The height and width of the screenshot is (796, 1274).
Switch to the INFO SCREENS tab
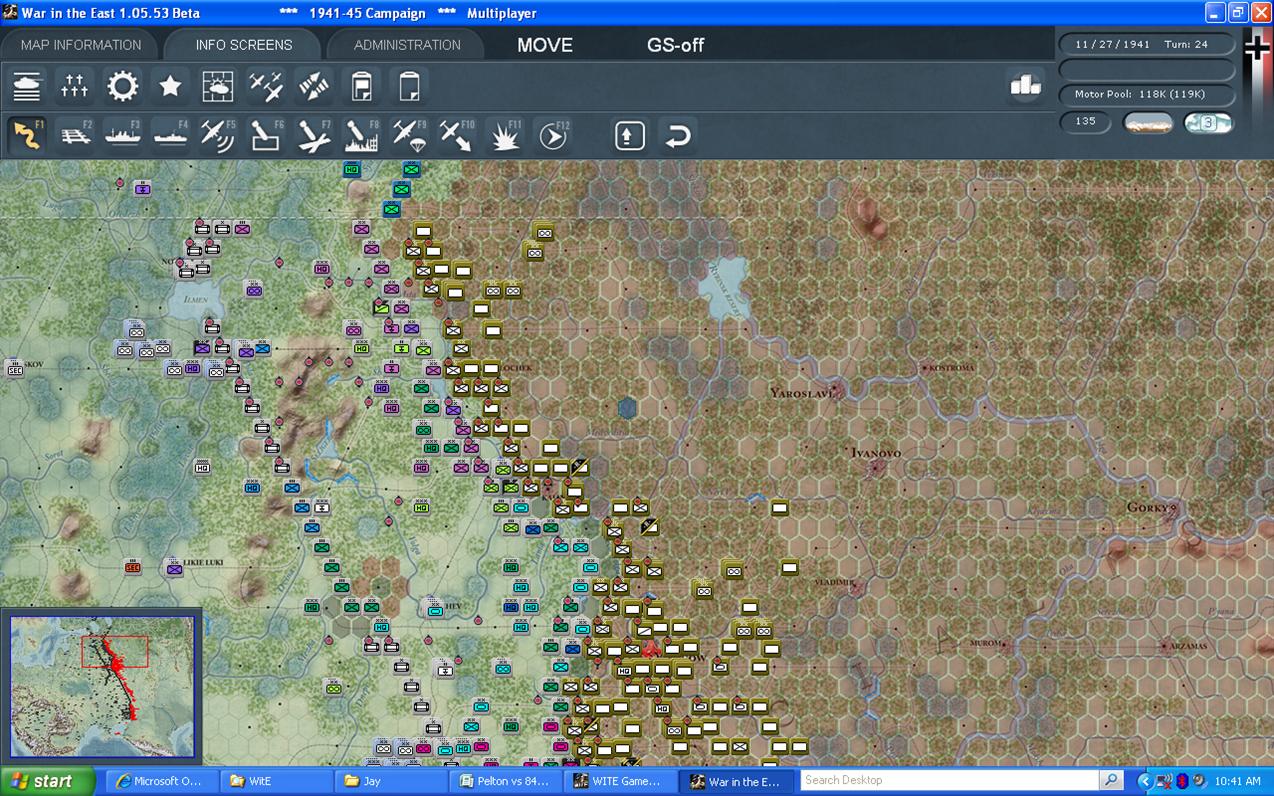[244, 45]
